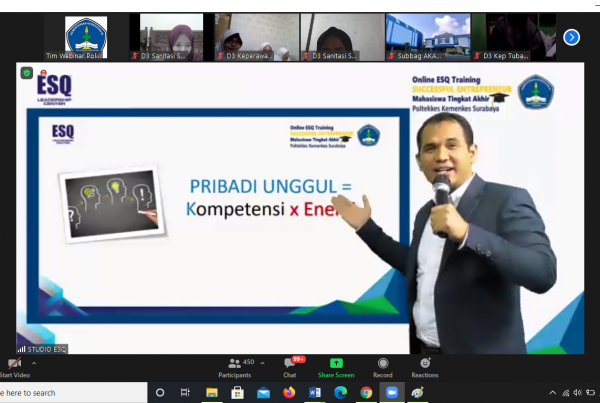This screenshot has width=600, height=403.
Task: Expand the Start Video options arrow
Action: pos(34,363)
